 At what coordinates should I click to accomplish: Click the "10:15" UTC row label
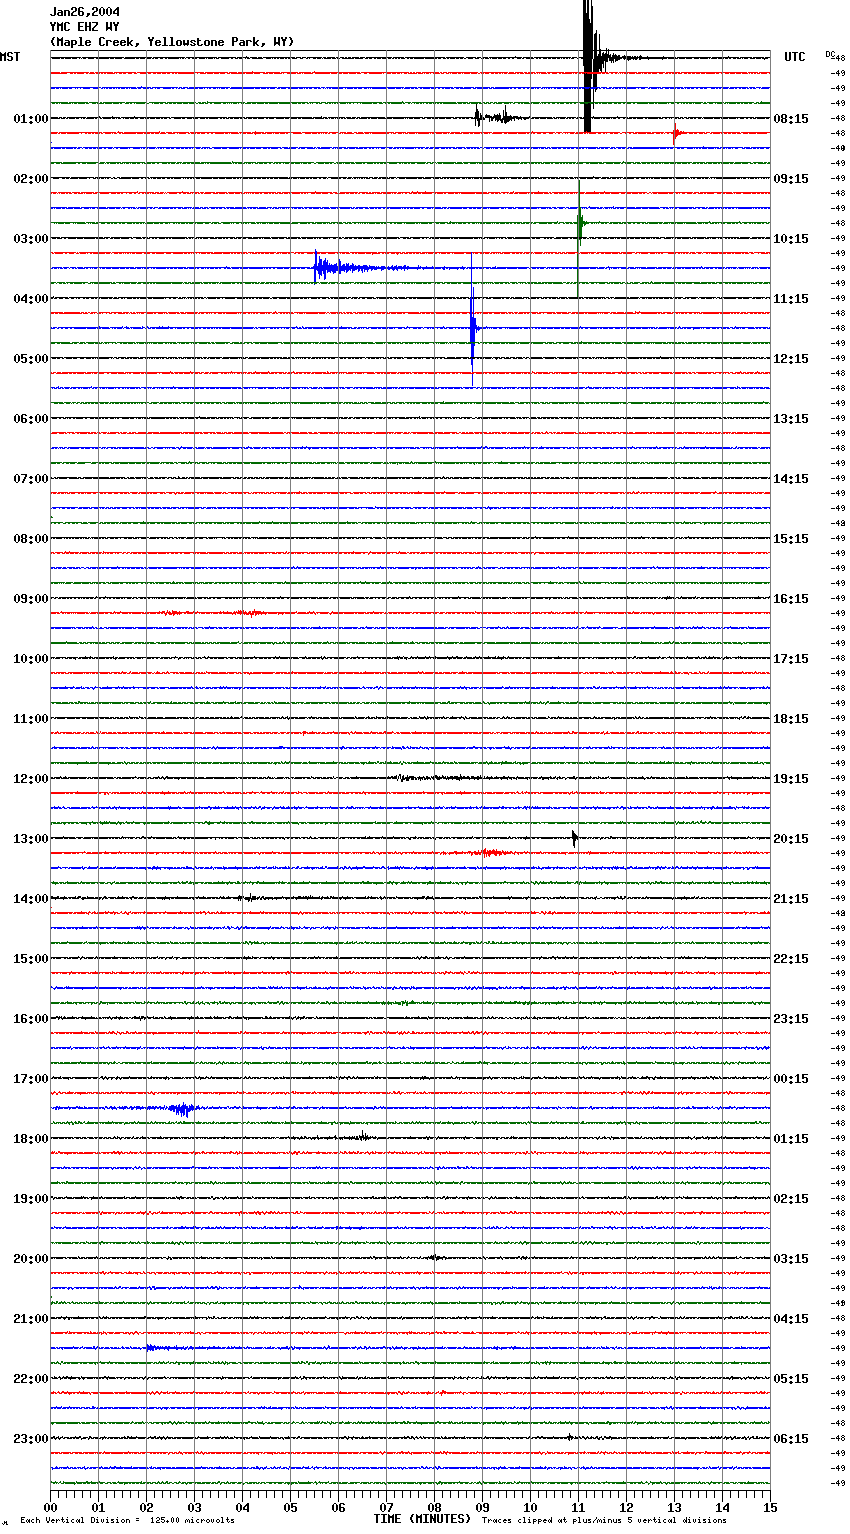tap(791, 239)
